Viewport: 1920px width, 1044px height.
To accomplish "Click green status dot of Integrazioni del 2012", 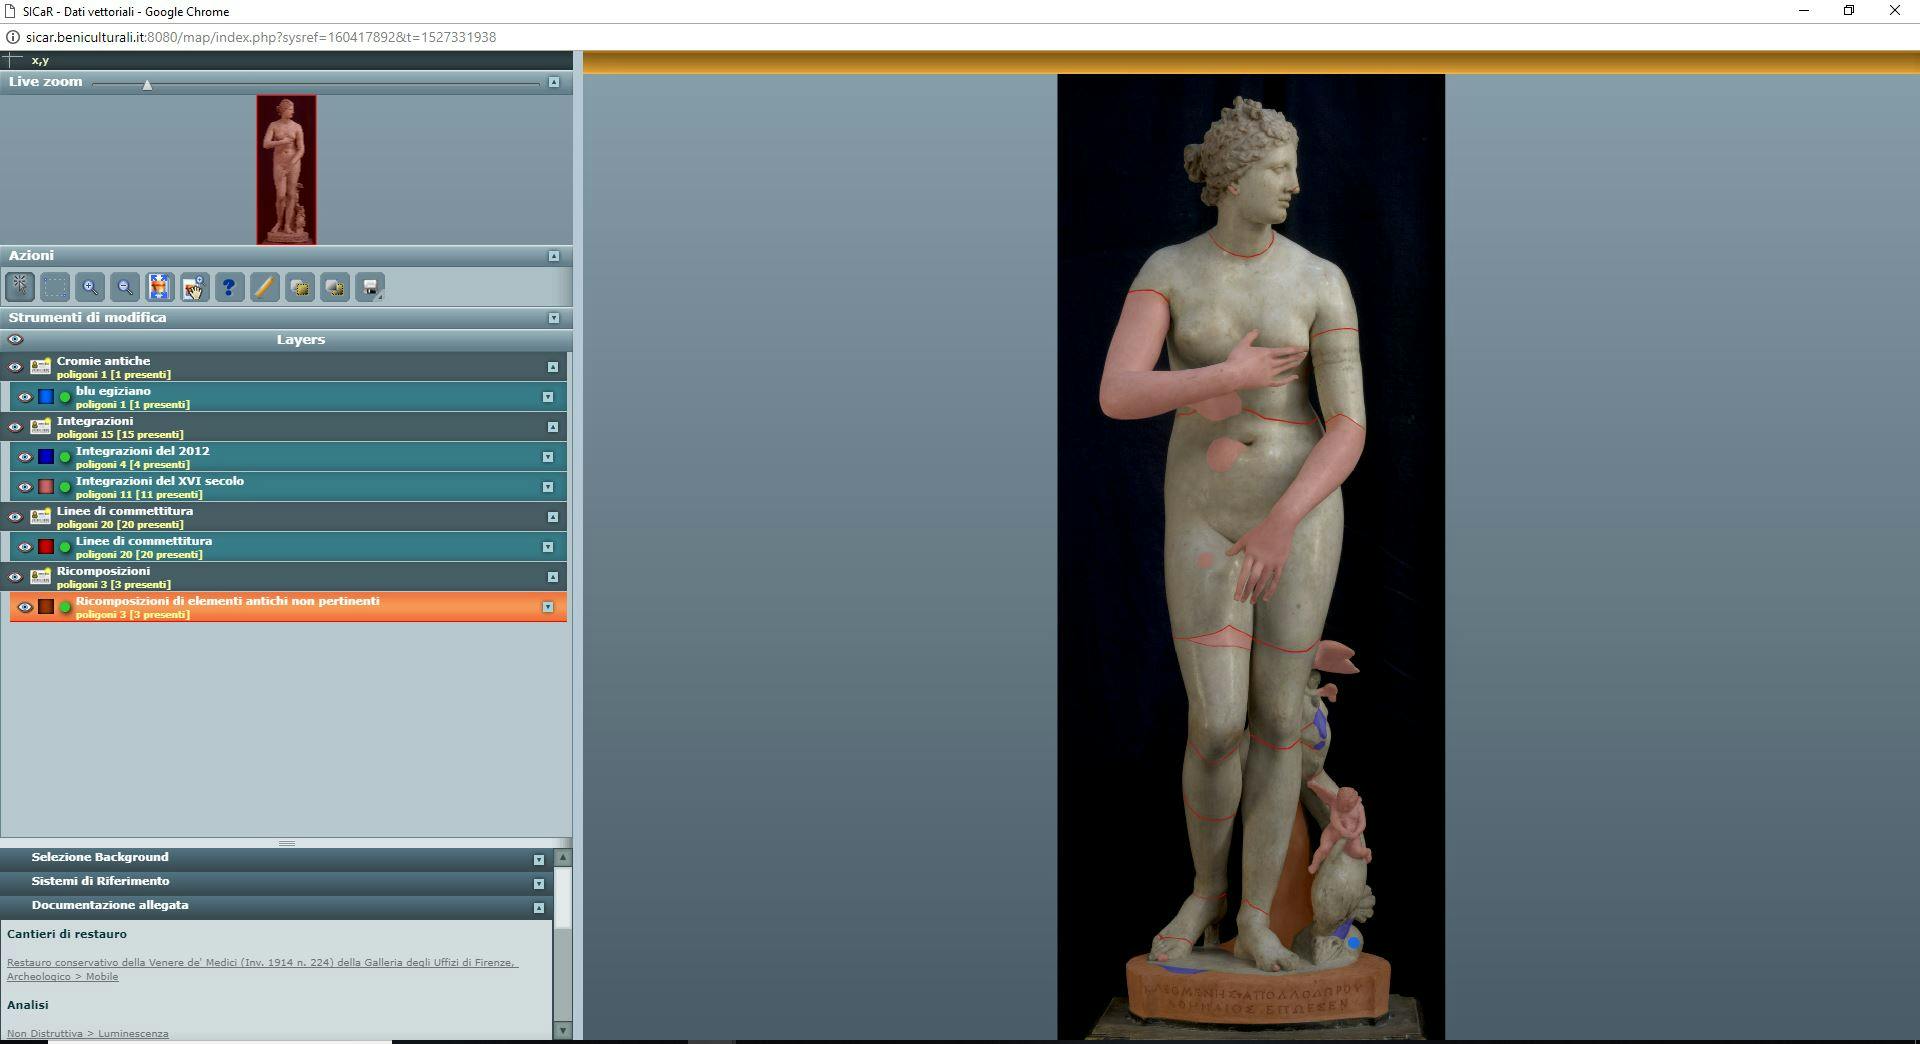I will click(65, 457).
